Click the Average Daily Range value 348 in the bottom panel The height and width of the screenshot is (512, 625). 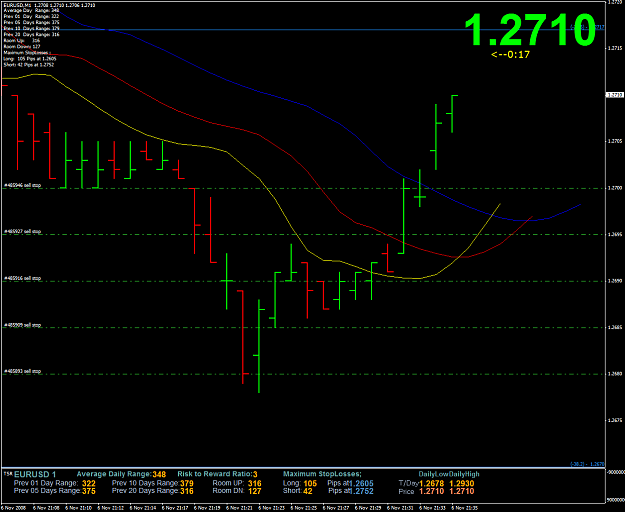pyautogui.click(x=159, y=474)
